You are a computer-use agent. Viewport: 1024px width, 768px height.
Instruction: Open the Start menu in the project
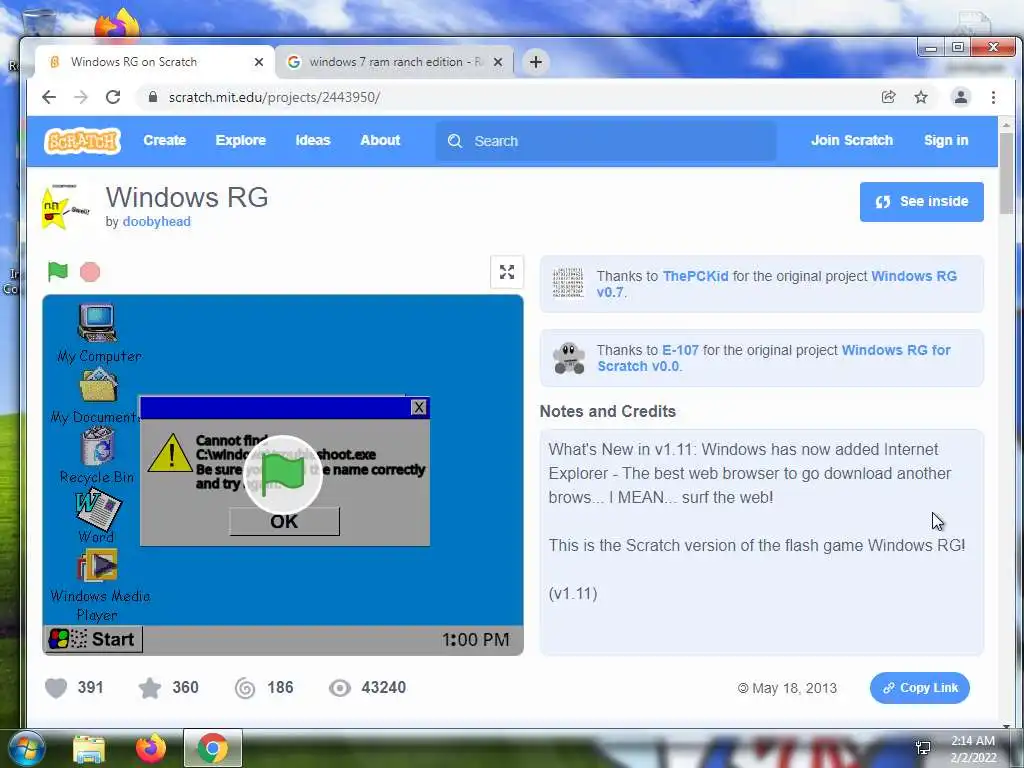pyautogui.click(x=93, y=639)
